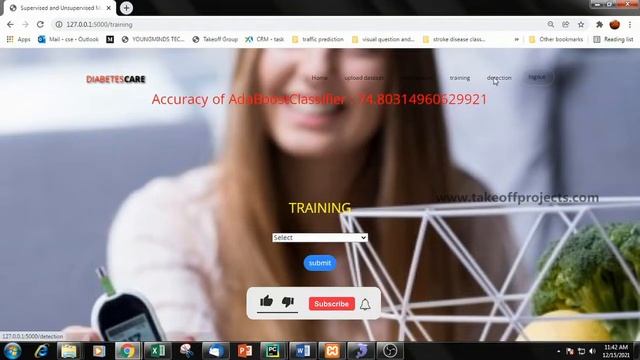640x360 pixels.
Task: Open the Action Center flag icon
Action: point(570,351)
